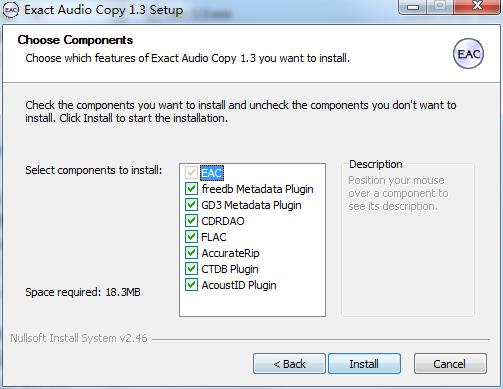Click the EAC logo in the header
The width and height of the screenshot is (503, 389).
click(468, 54)
